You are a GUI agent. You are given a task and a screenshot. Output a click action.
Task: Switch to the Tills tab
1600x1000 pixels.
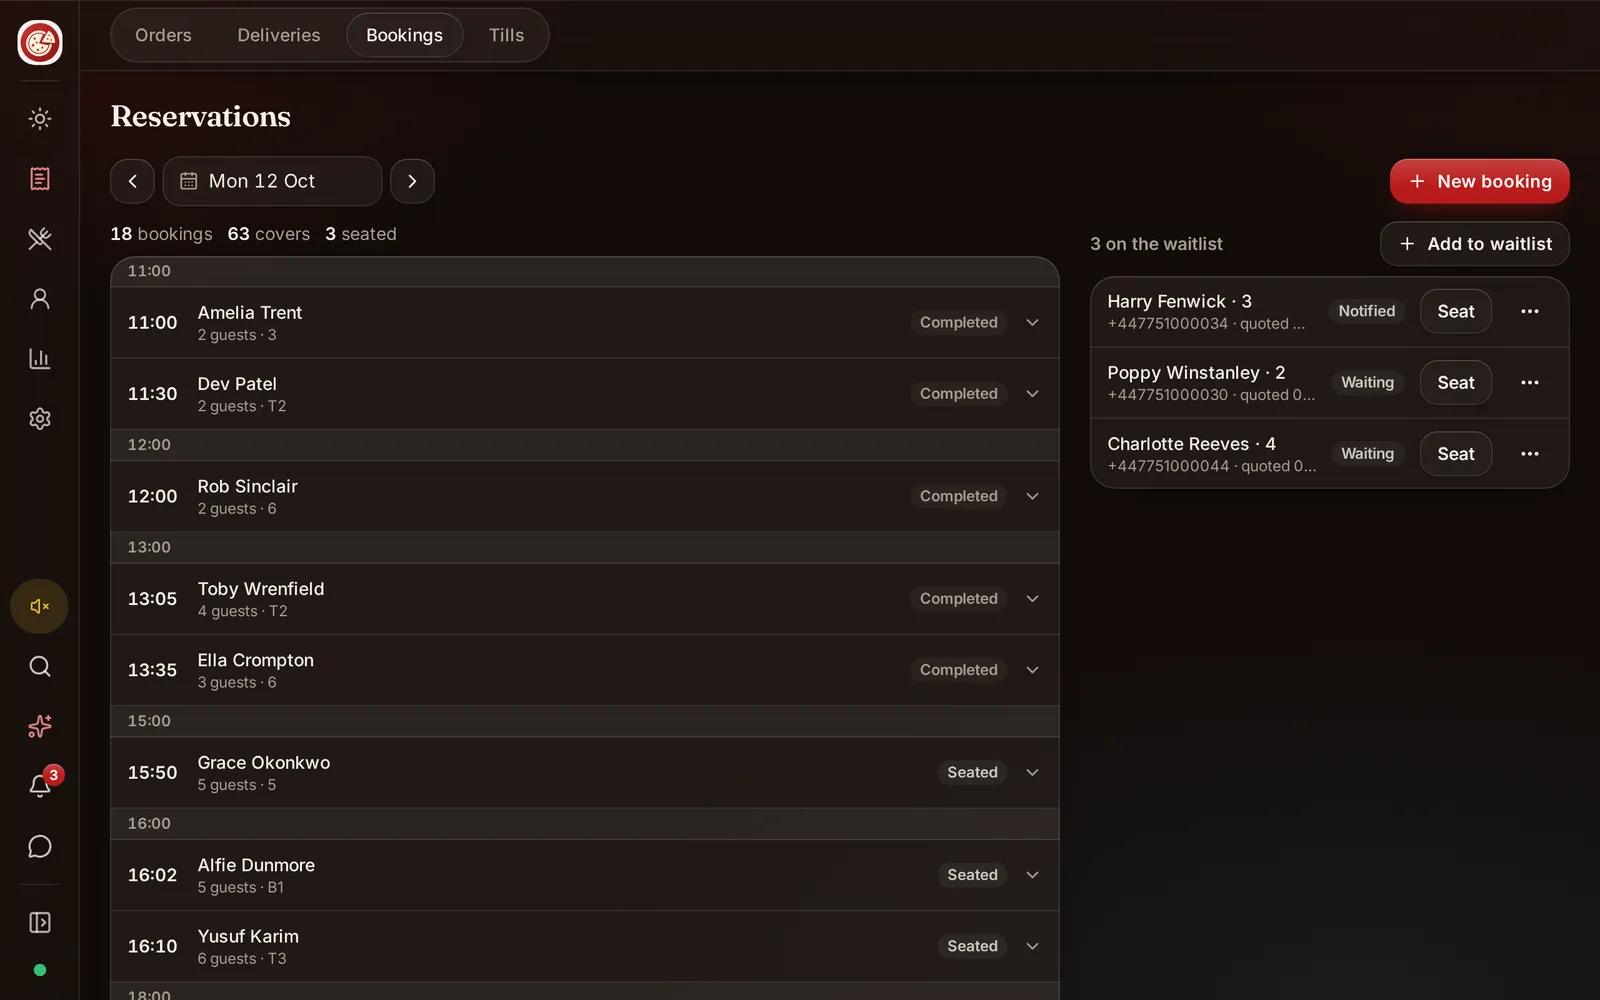(x=506, y=35)
